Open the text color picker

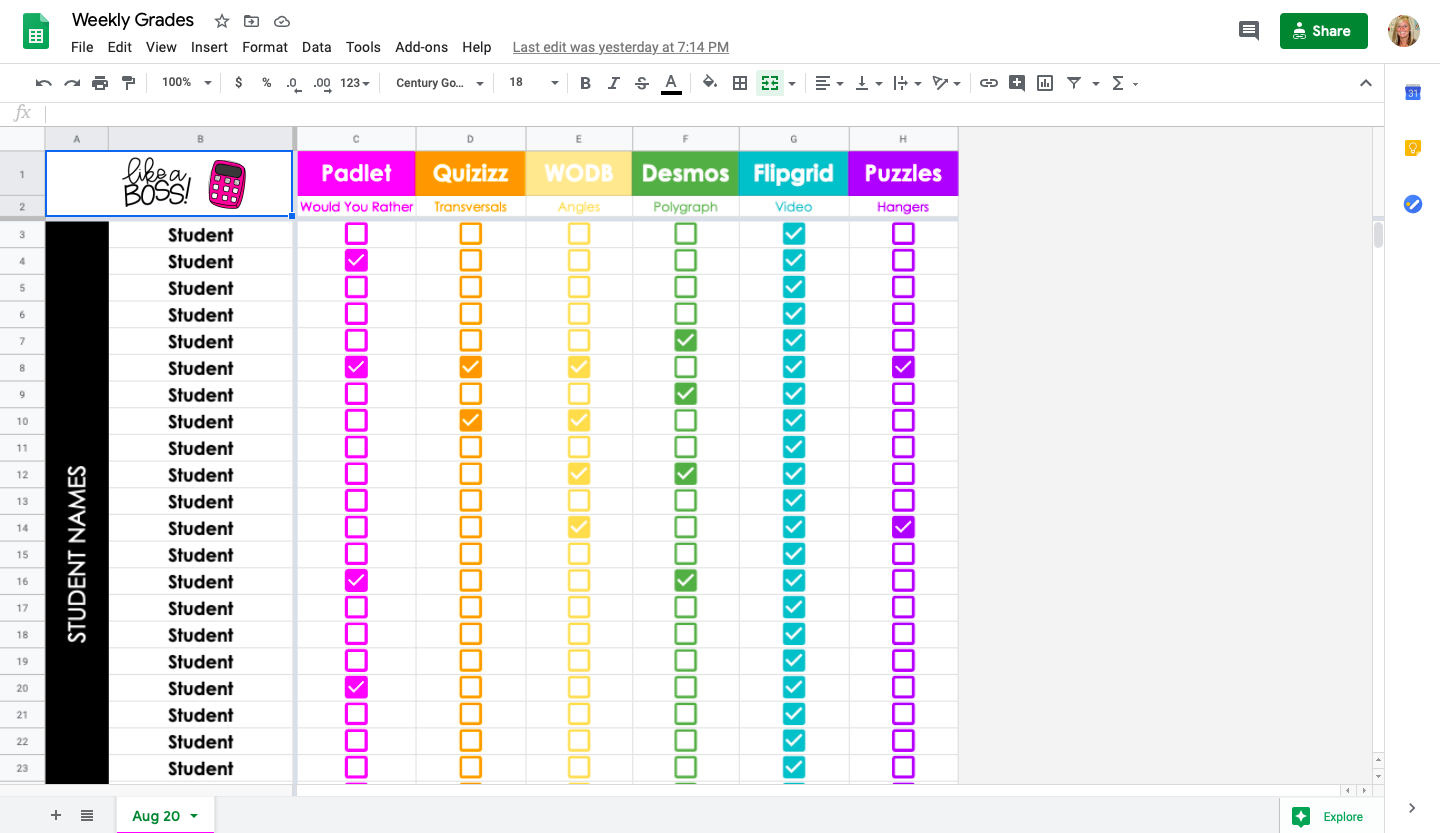point(670,83)
